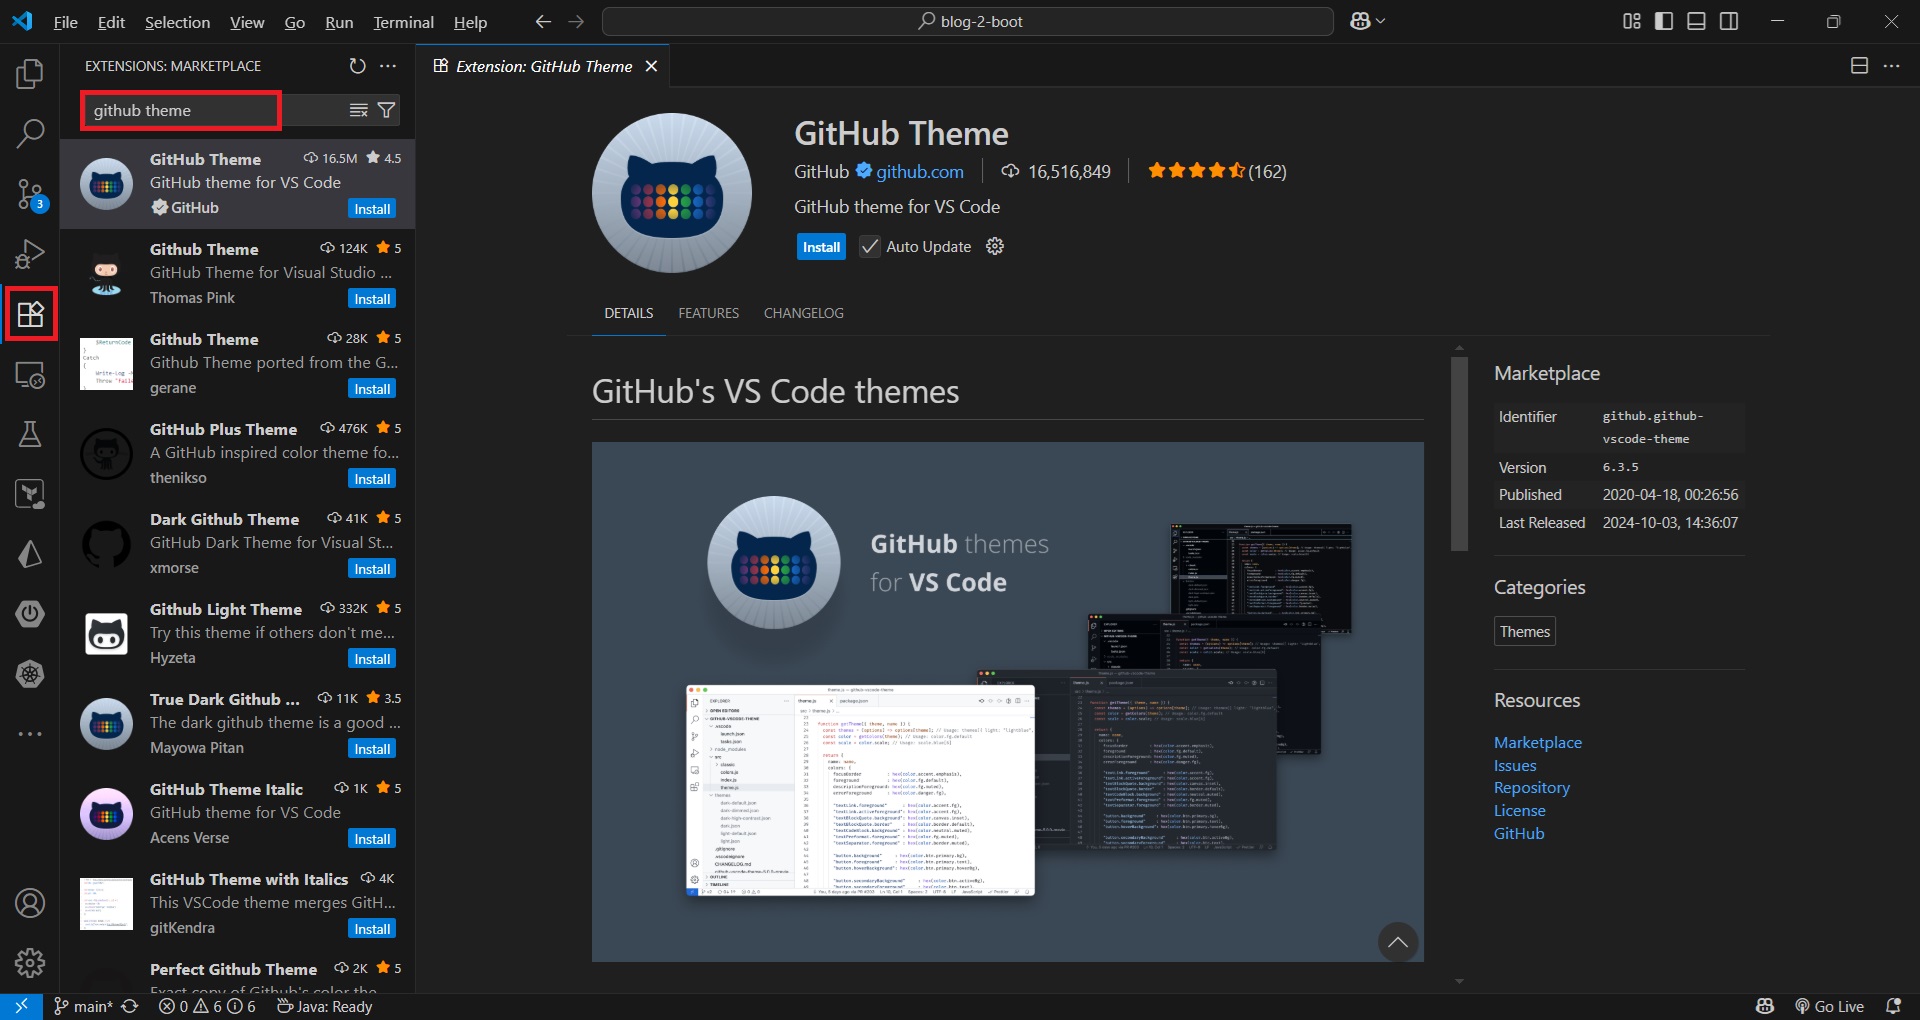
Task: Click the blog-2-boot command center search
Action: click(968, 21)
